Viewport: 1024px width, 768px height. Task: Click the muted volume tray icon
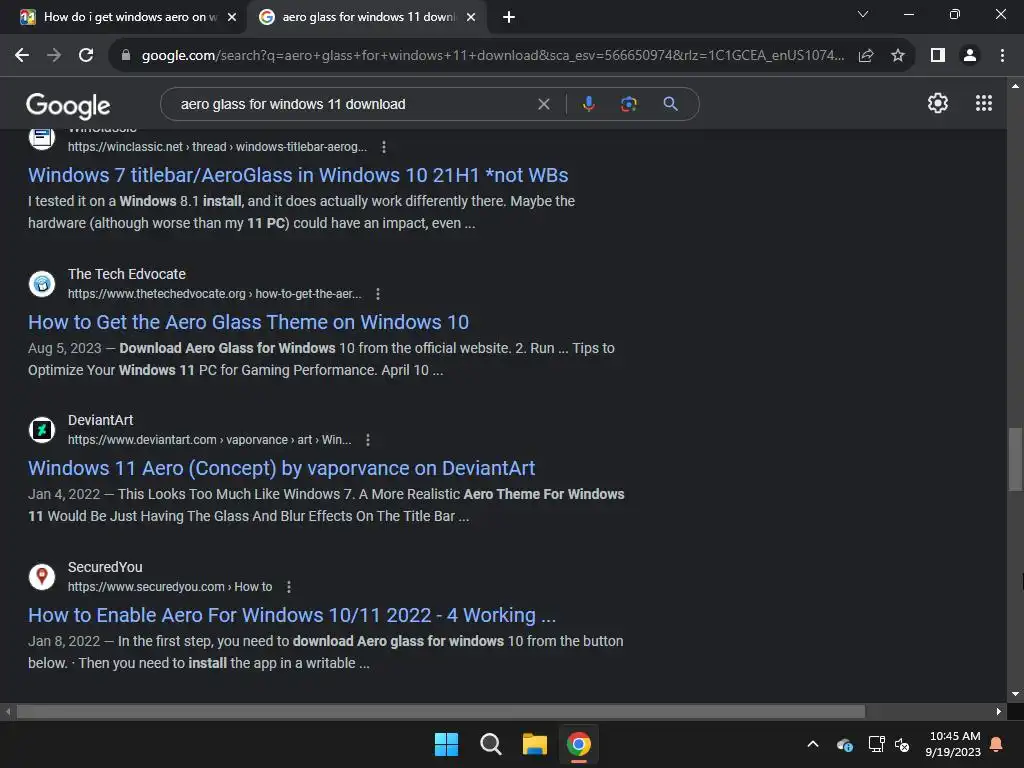pyautogui.click(x=902, y=744)
